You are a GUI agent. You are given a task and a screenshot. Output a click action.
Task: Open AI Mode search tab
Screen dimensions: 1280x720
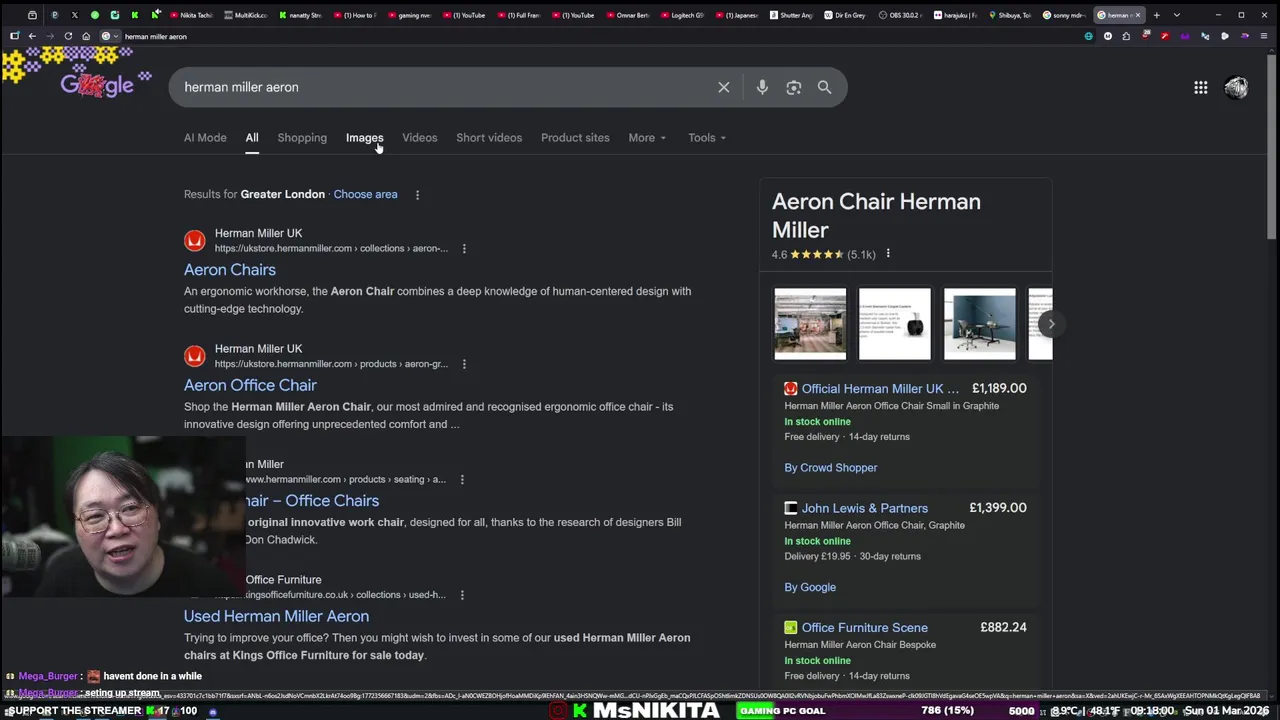[205, 138]
